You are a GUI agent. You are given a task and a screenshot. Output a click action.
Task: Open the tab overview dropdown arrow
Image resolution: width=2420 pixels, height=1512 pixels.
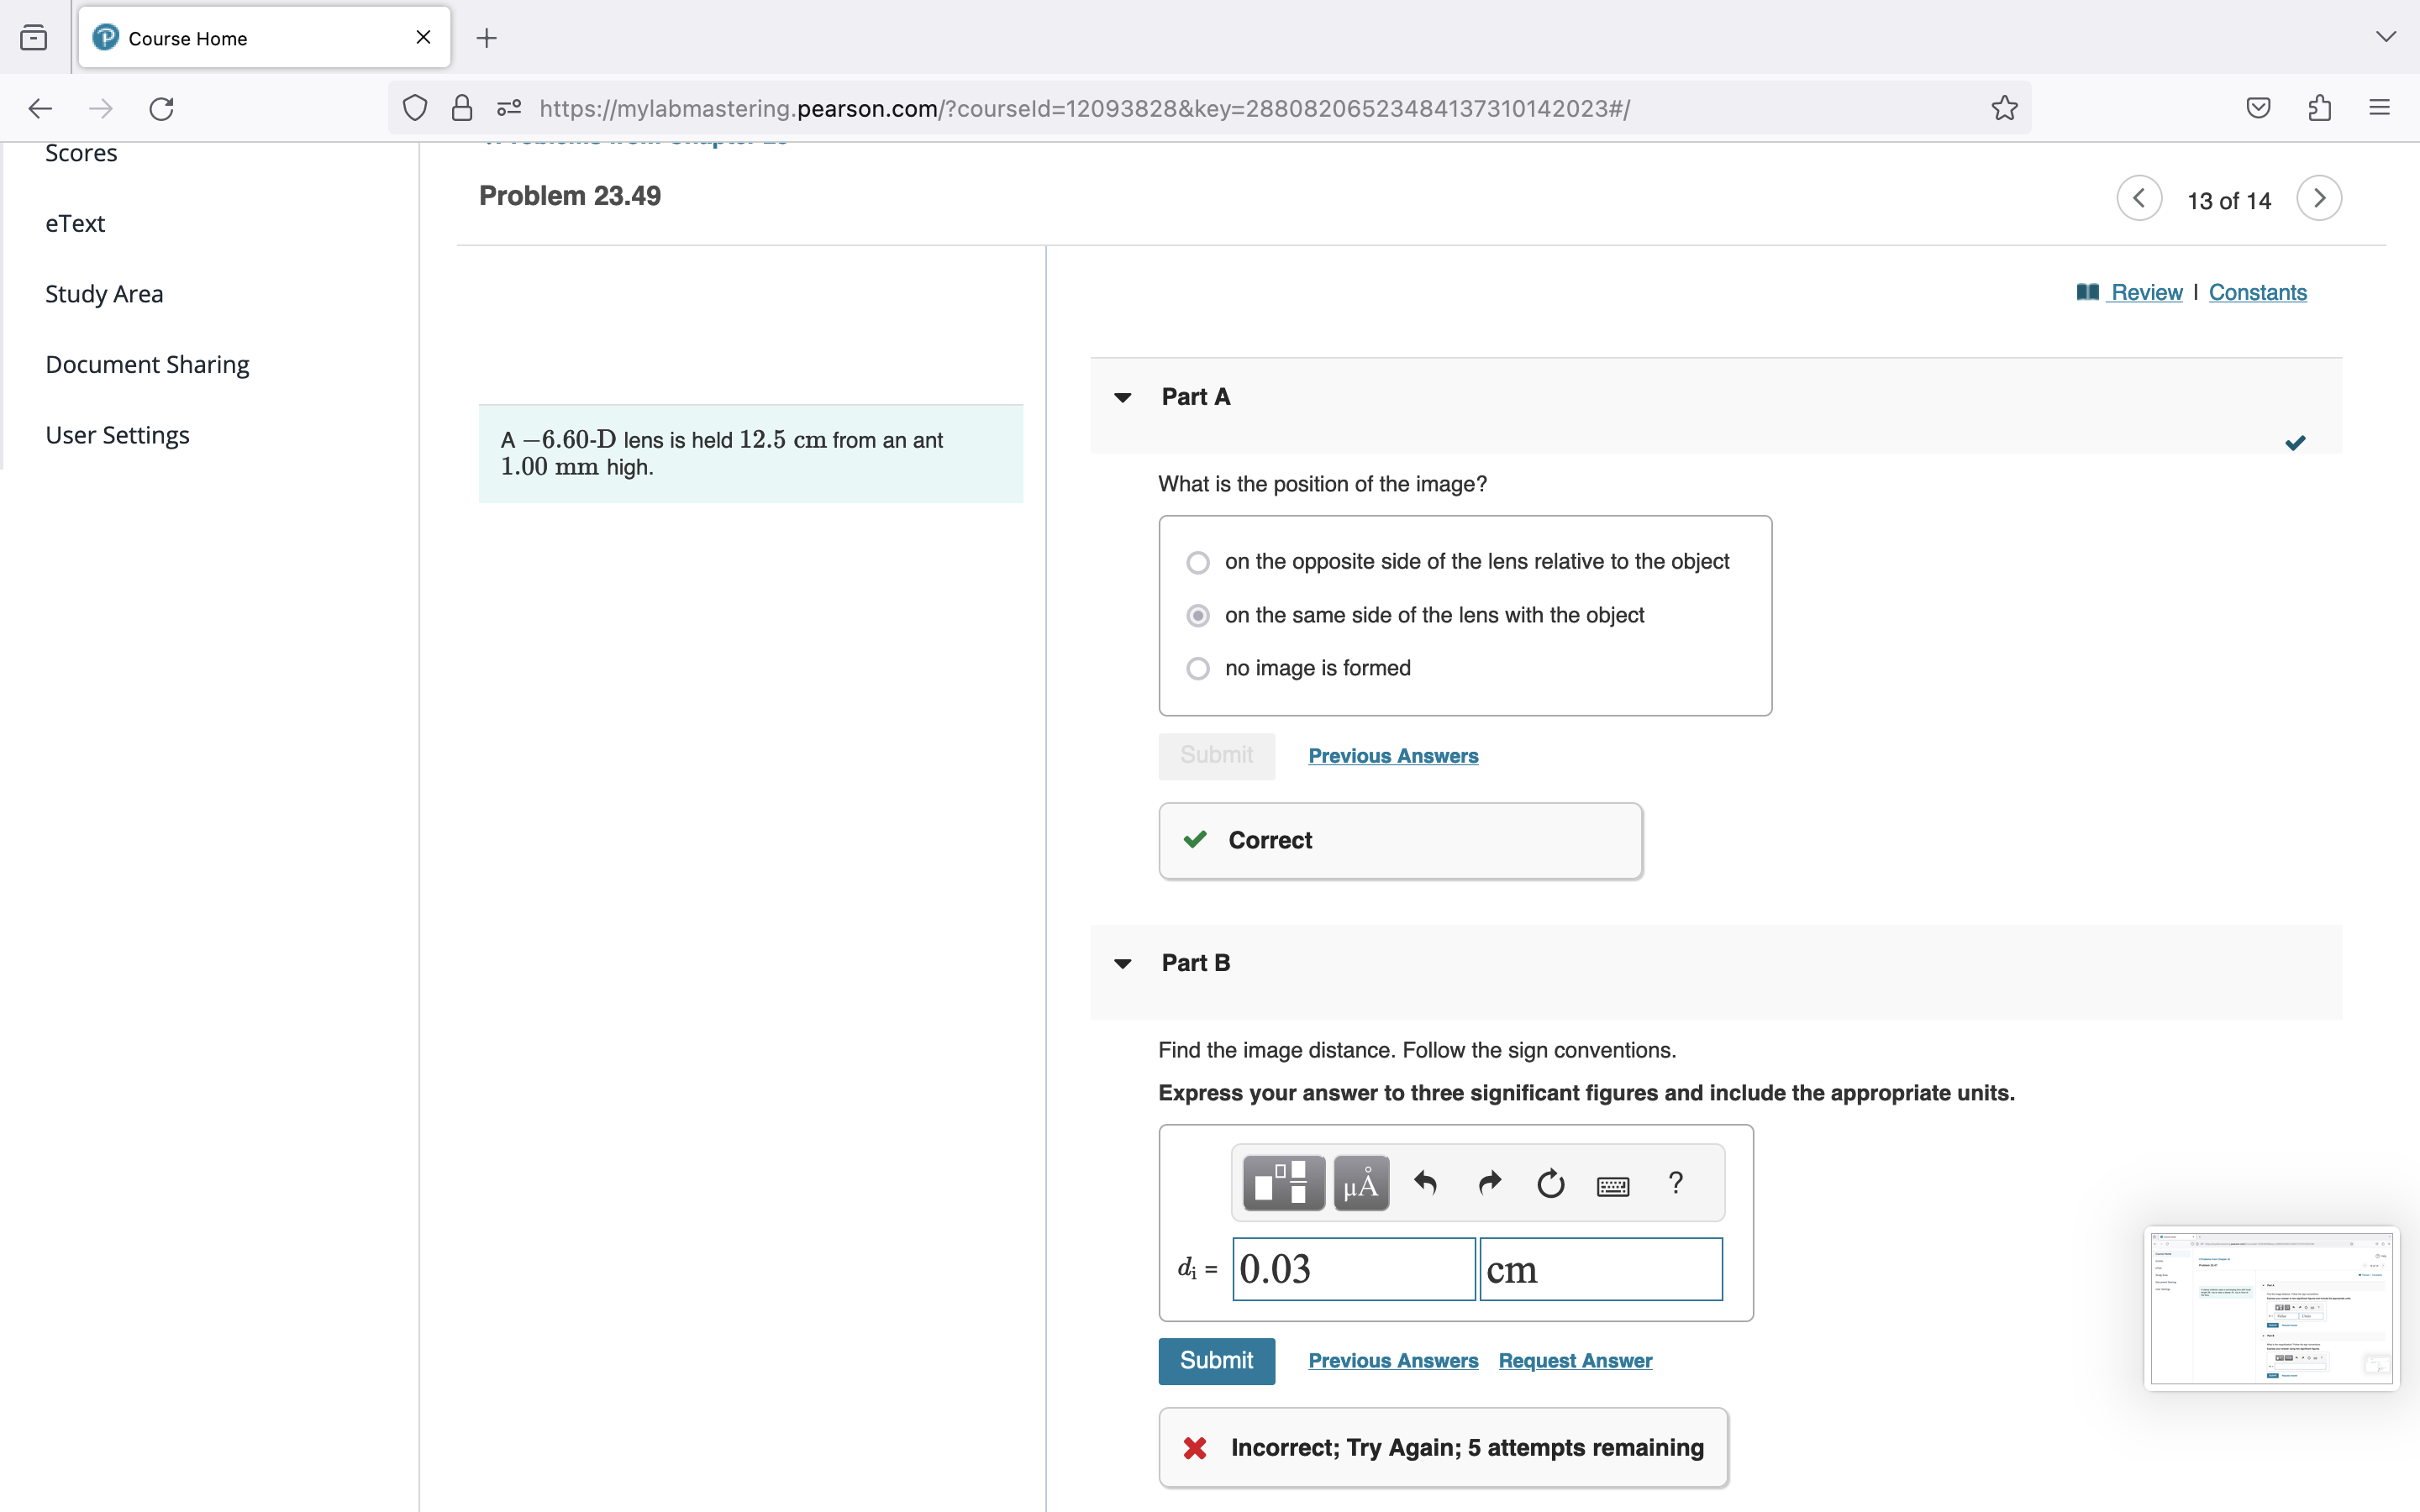point(2386,37)
